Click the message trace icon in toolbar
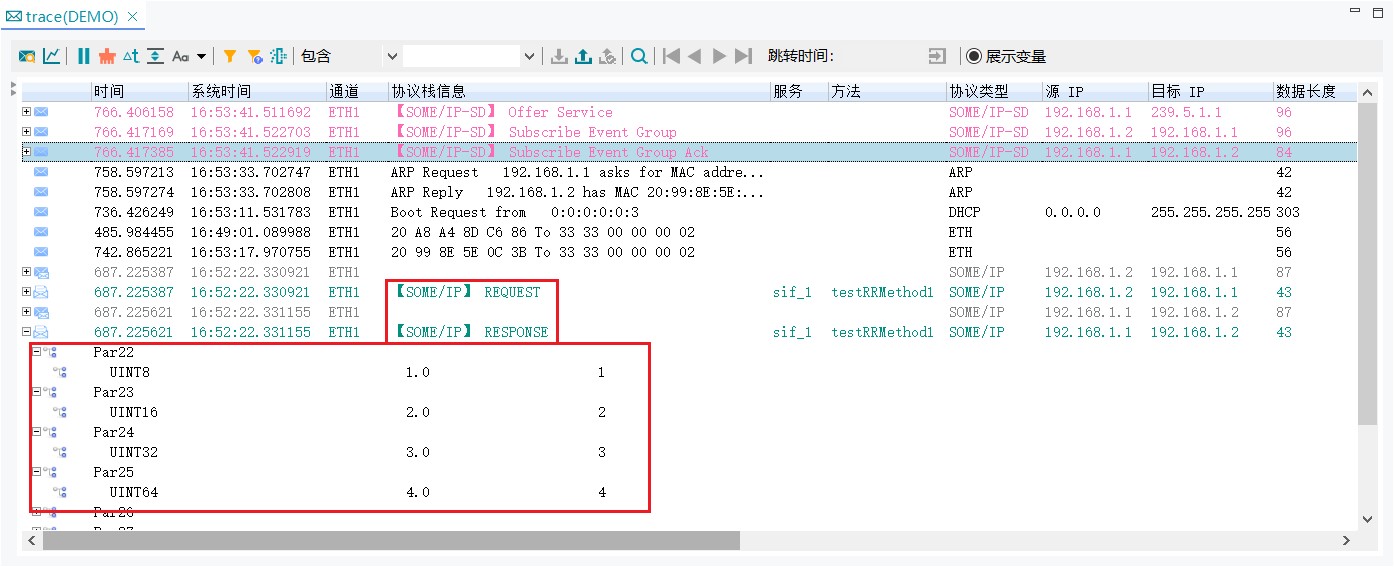Viewport: 1394px width, 567px height. click(x=27, y=57)
